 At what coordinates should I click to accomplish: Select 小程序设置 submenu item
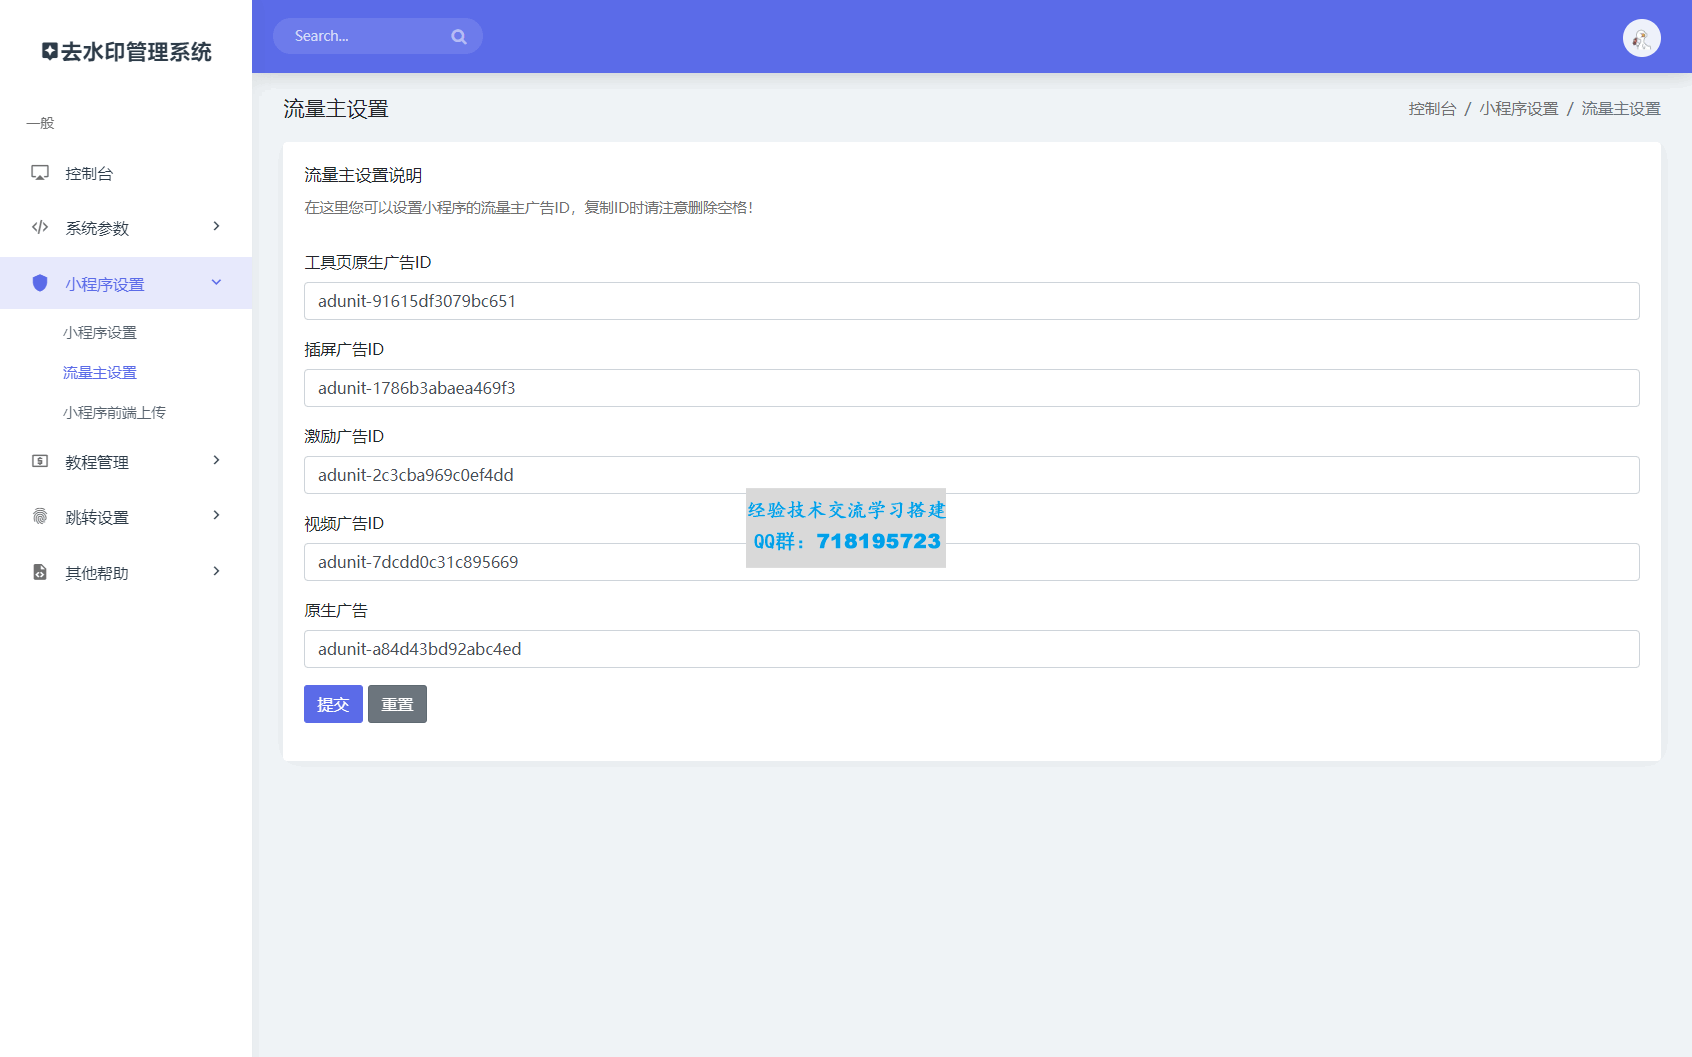point(100,332)
